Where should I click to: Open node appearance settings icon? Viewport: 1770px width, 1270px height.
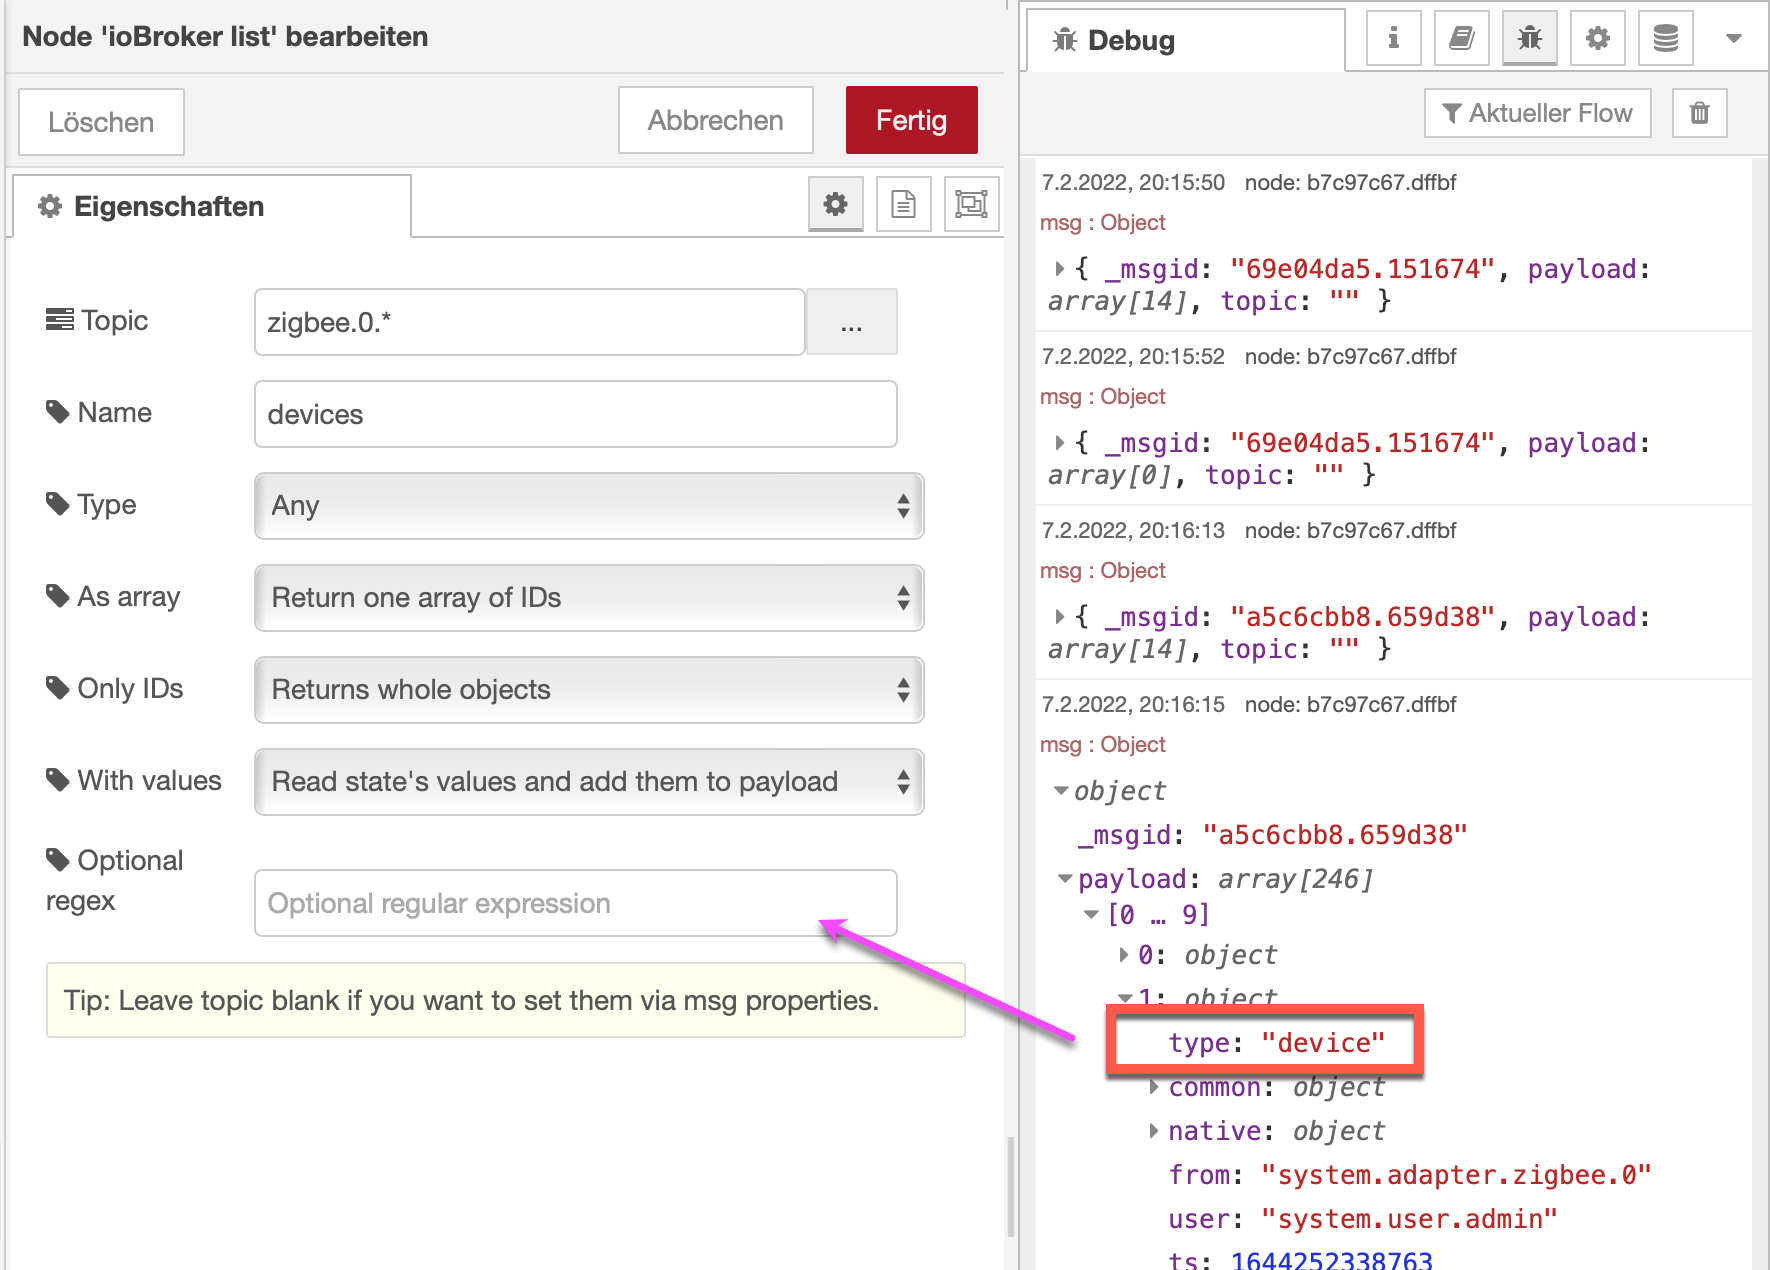pos(971,204)
